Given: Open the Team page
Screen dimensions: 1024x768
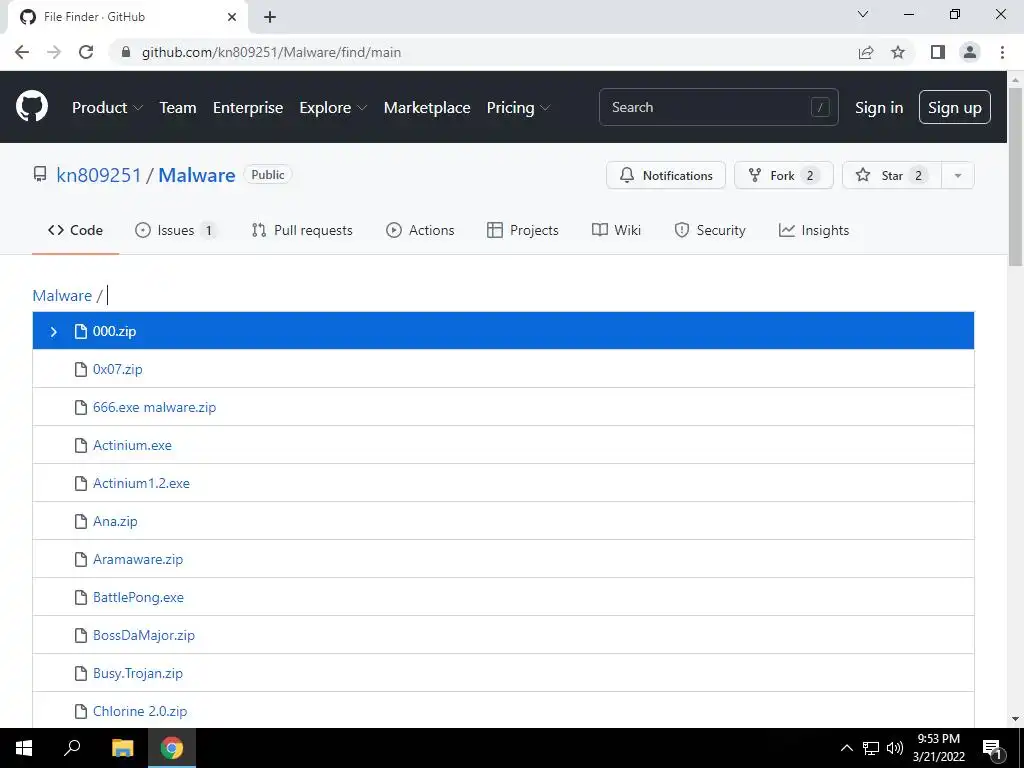Looking at the screenshot, I should (x=178, y=107).
